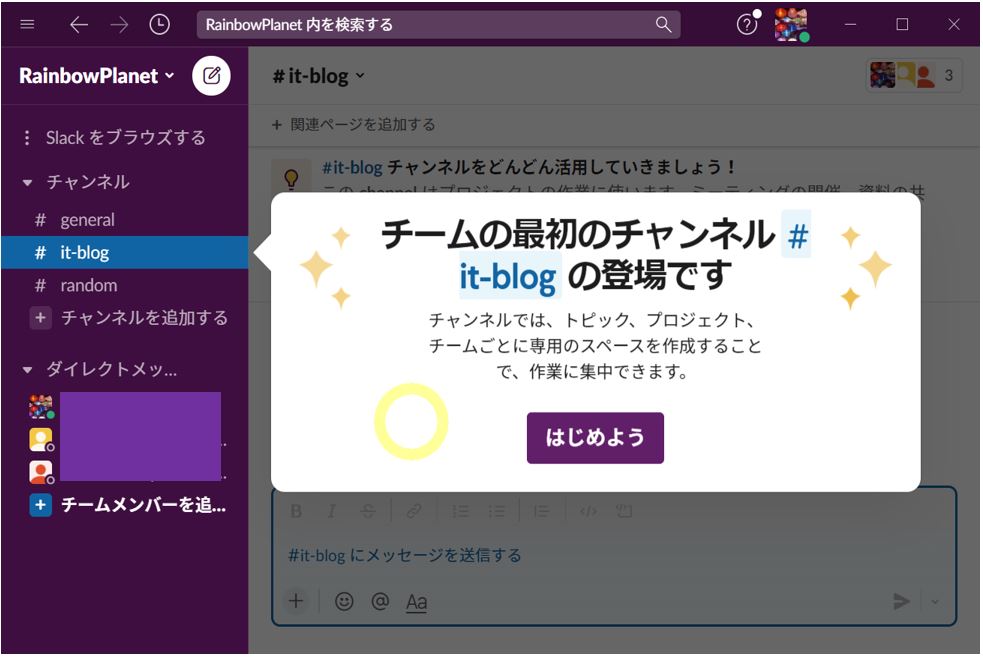Open the hamburger menu in title bar

click(27, 25)
